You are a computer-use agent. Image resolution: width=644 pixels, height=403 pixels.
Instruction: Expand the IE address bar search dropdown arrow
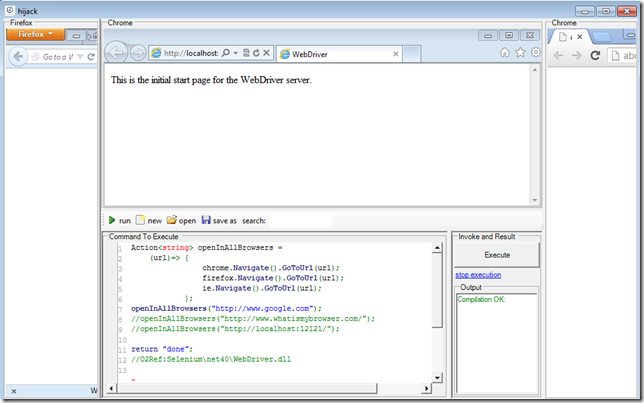[235, 53]
